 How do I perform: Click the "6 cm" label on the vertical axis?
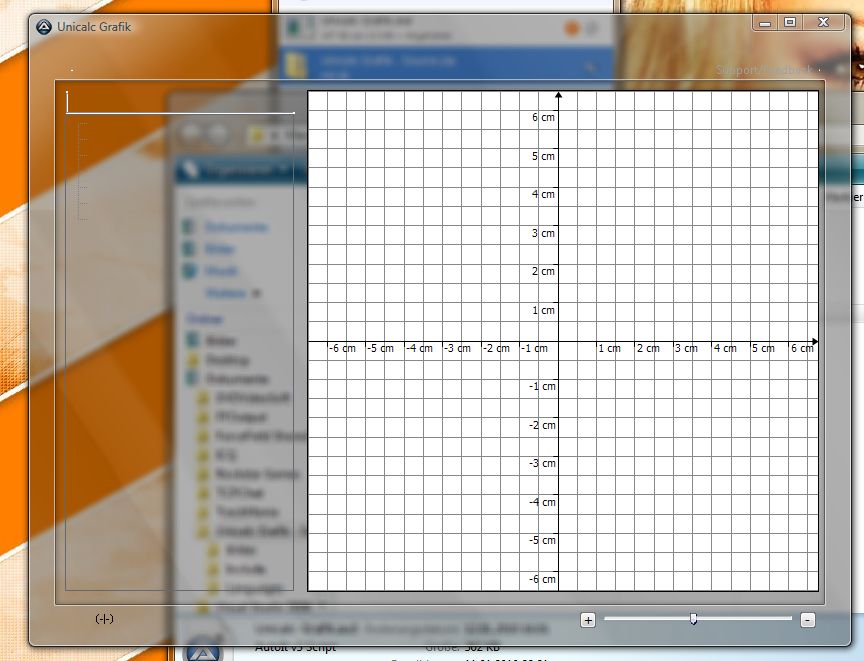coord(544,117)
